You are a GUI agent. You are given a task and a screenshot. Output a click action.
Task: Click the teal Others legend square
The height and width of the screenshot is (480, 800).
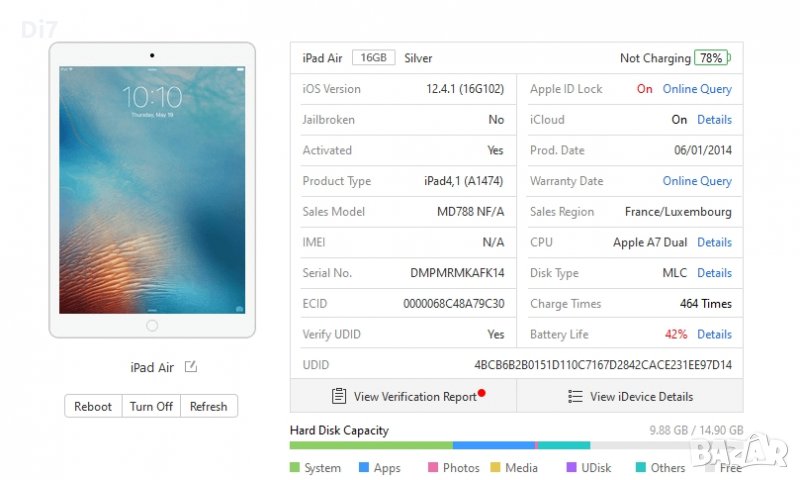click(x=640, y=467)
